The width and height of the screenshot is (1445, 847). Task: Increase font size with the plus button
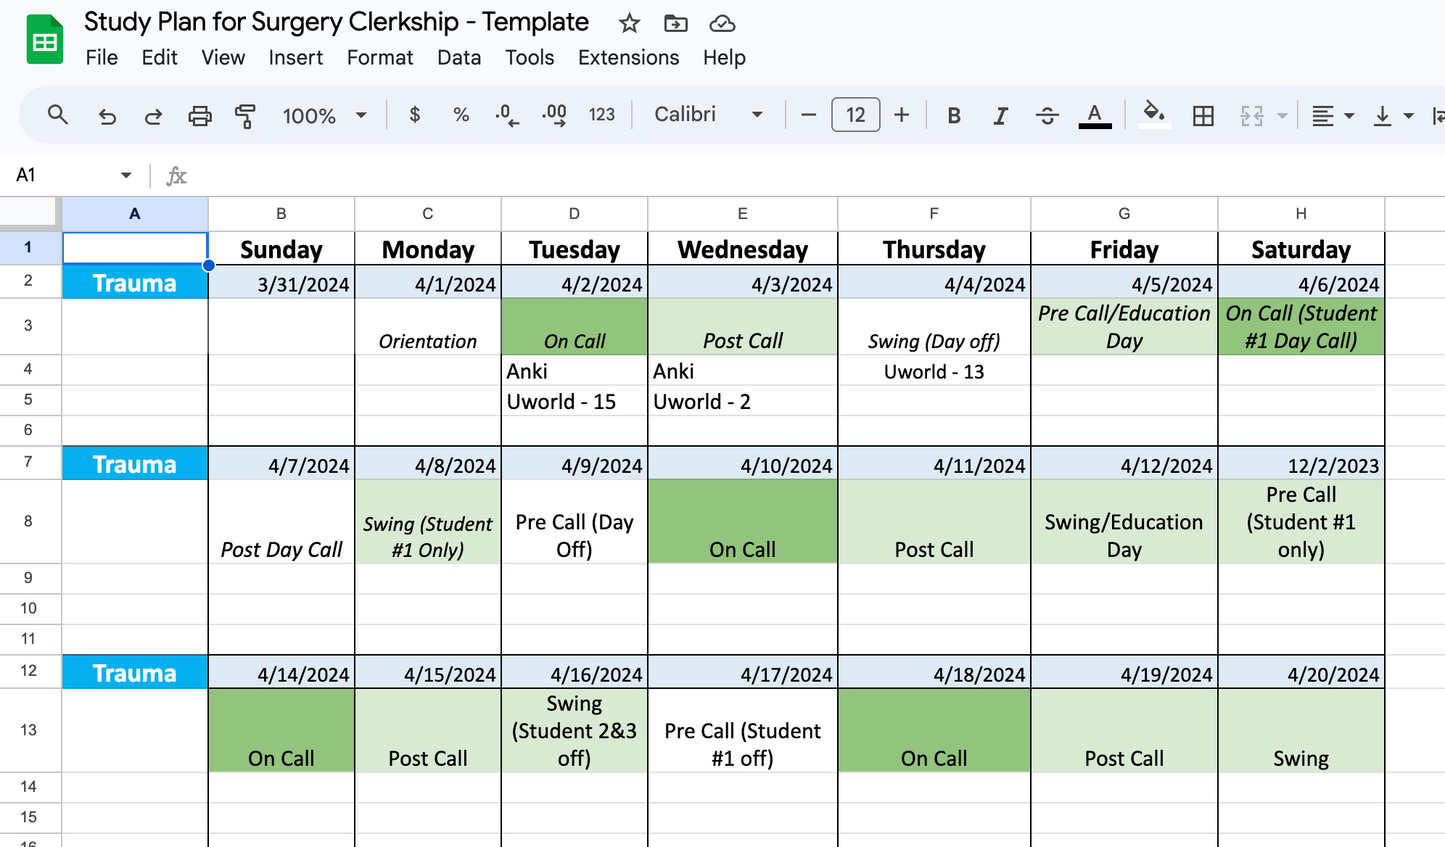click(x=901, y=115)
